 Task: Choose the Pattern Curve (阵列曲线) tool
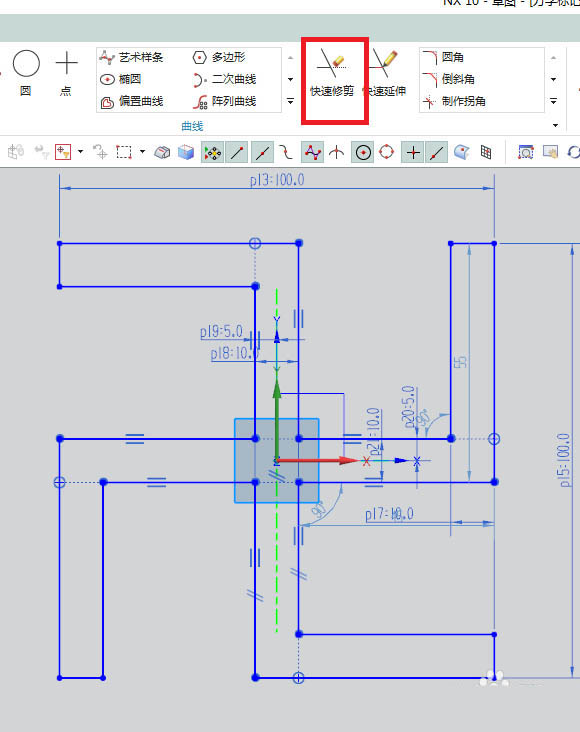coord(224,101)
